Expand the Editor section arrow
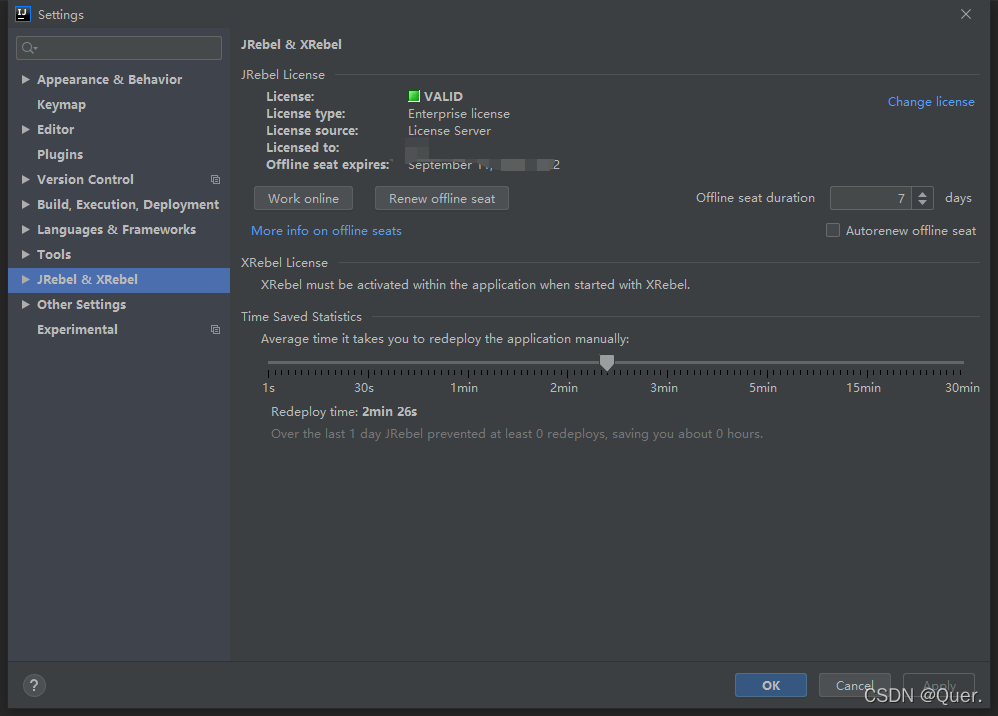The height and width of the screenshot is (716, 998). (x=25, y=129)
